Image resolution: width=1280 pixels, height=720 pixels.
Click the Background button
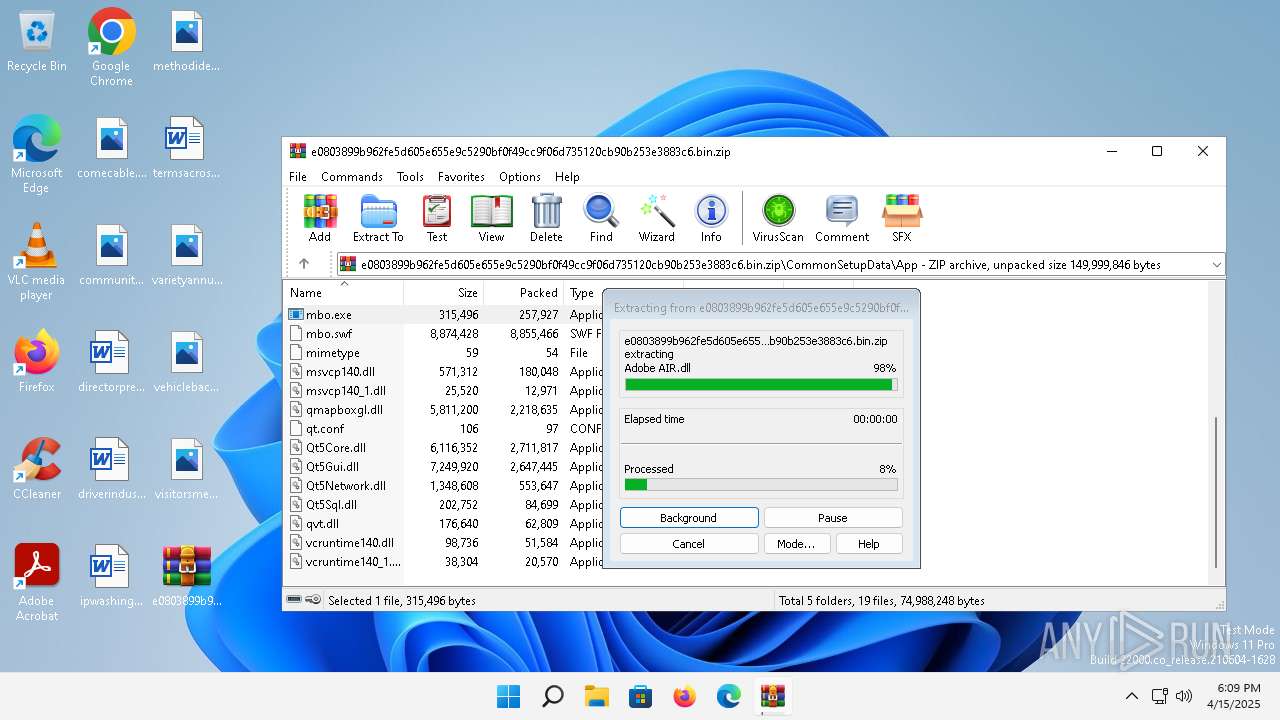point(689,518)
